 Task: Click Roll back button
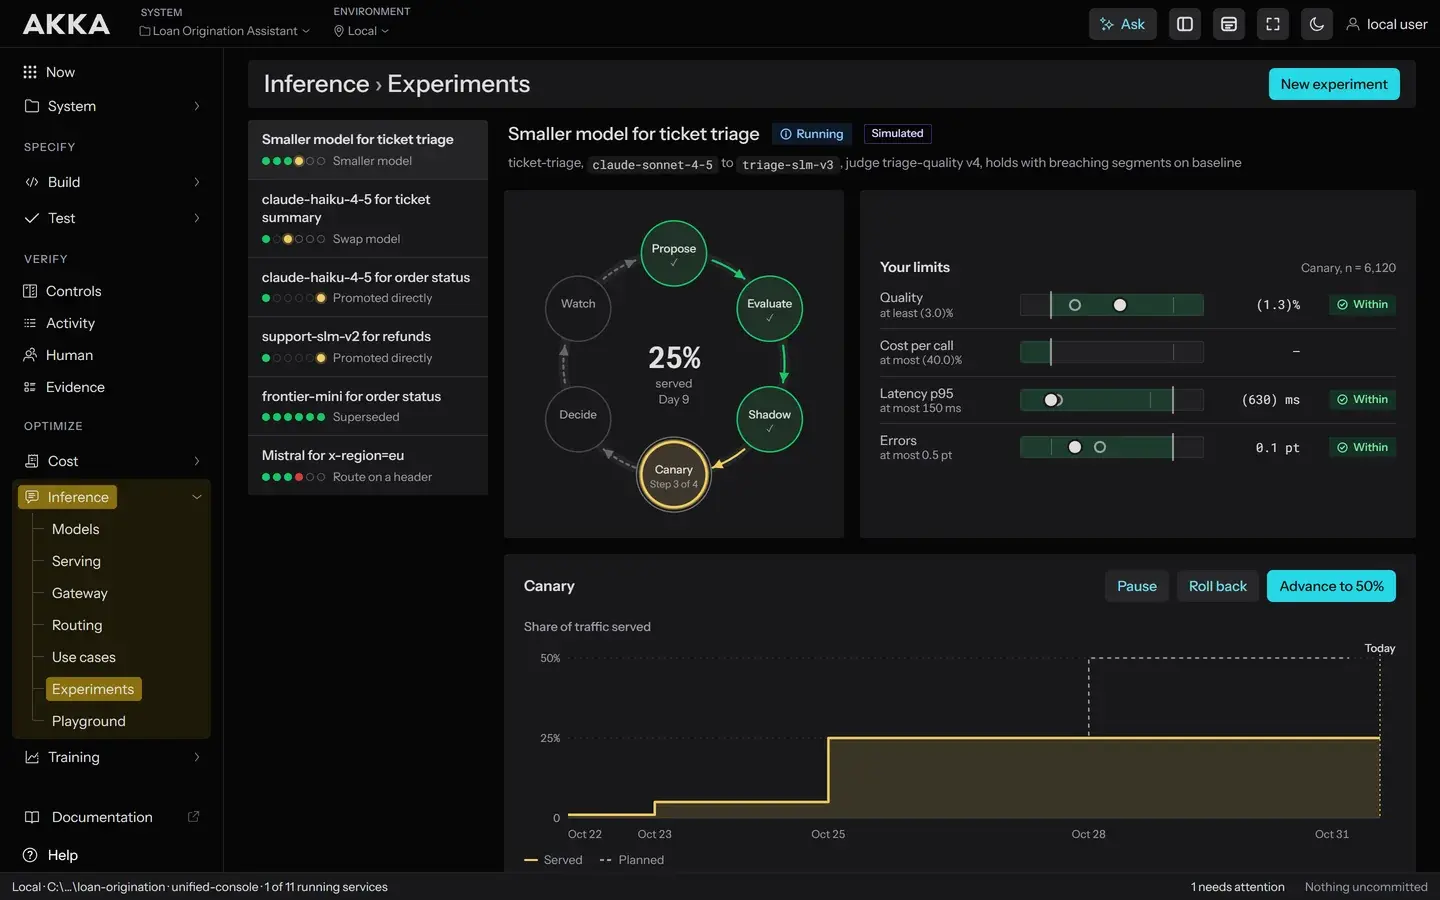coord(1218,586)
